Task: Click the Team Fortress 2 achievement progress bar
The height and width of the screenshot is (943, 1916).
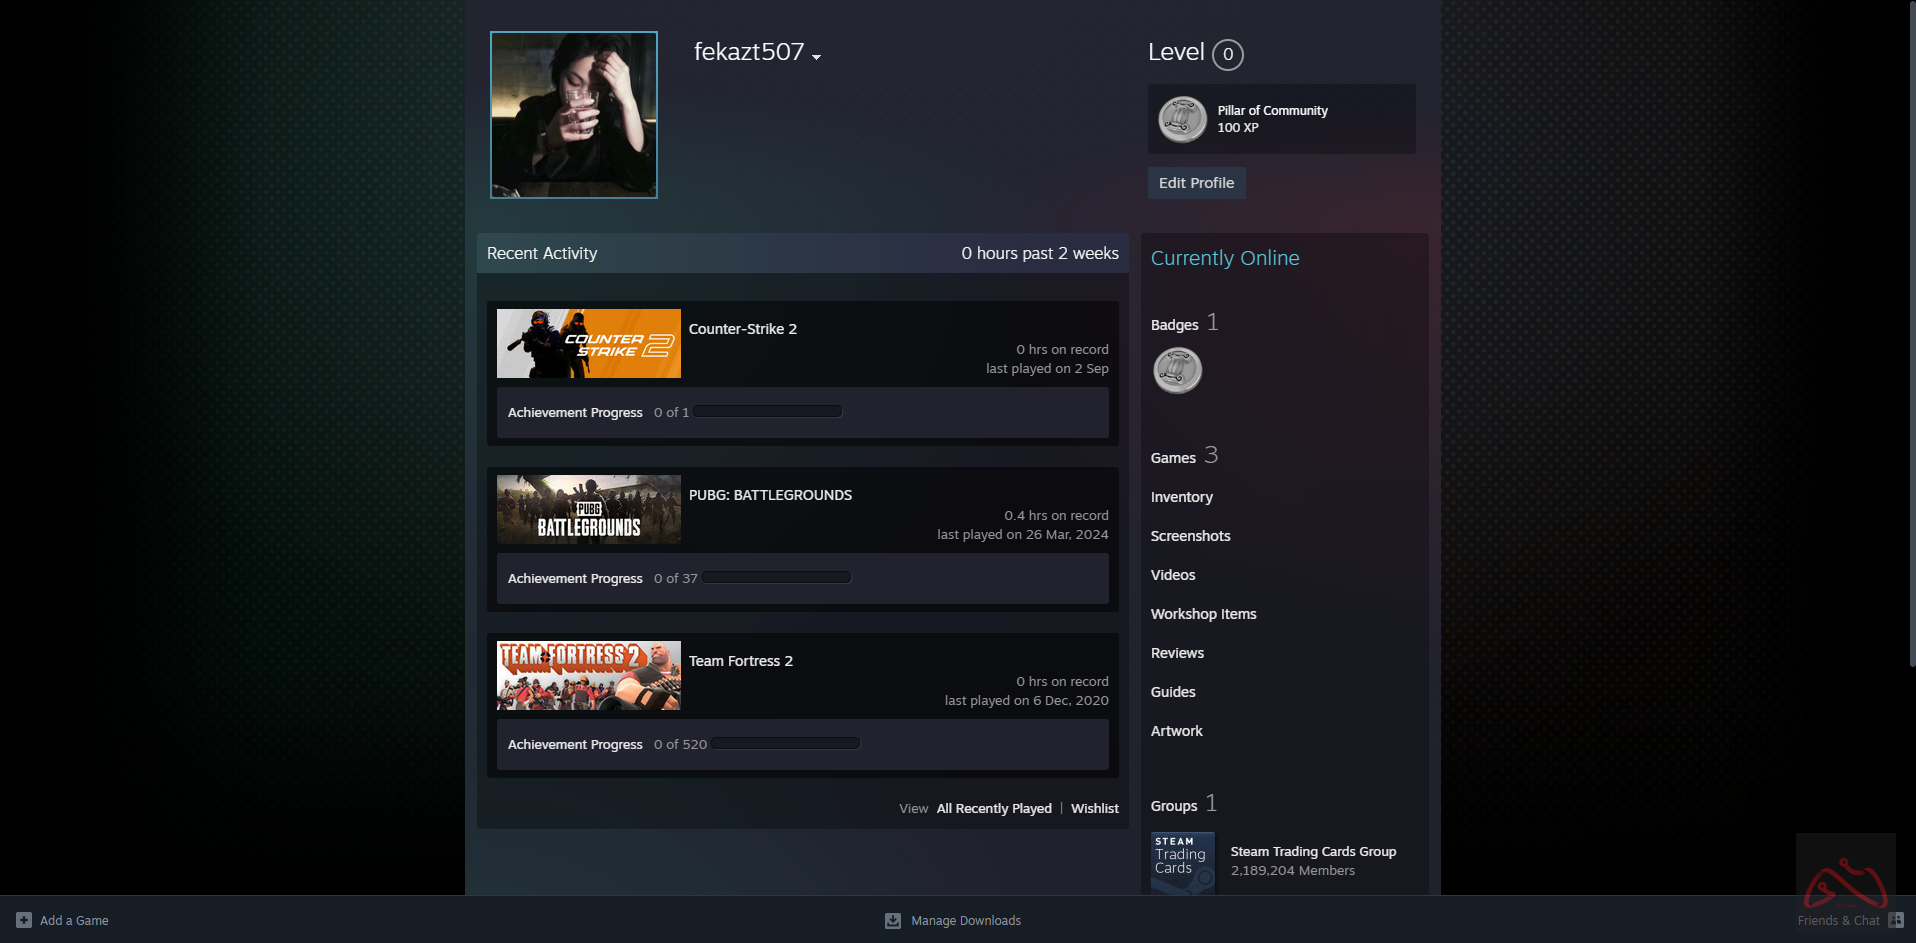Action: click(786, 744)
